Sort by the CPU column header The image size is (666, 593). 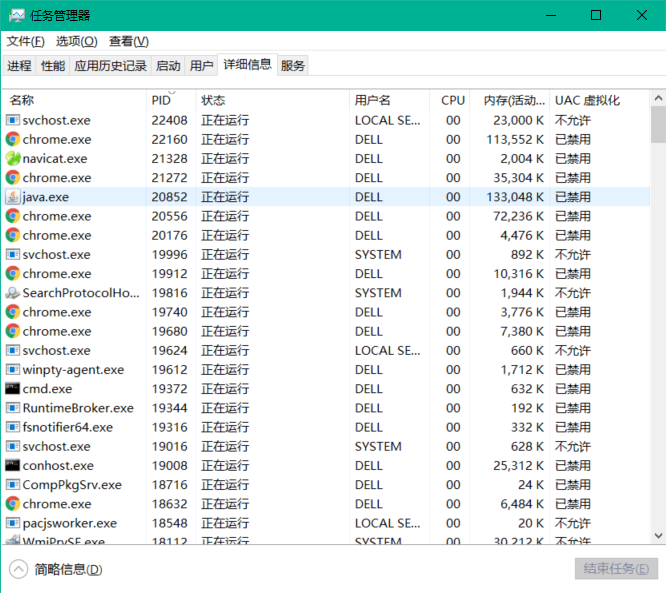(450, 100)
